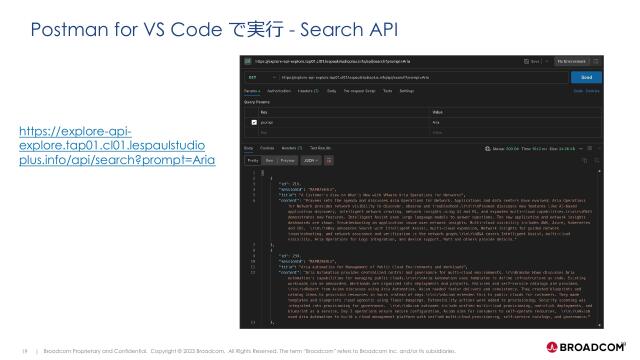
Task: Select the request tab with the search URL title
Action: coord(333,61)
